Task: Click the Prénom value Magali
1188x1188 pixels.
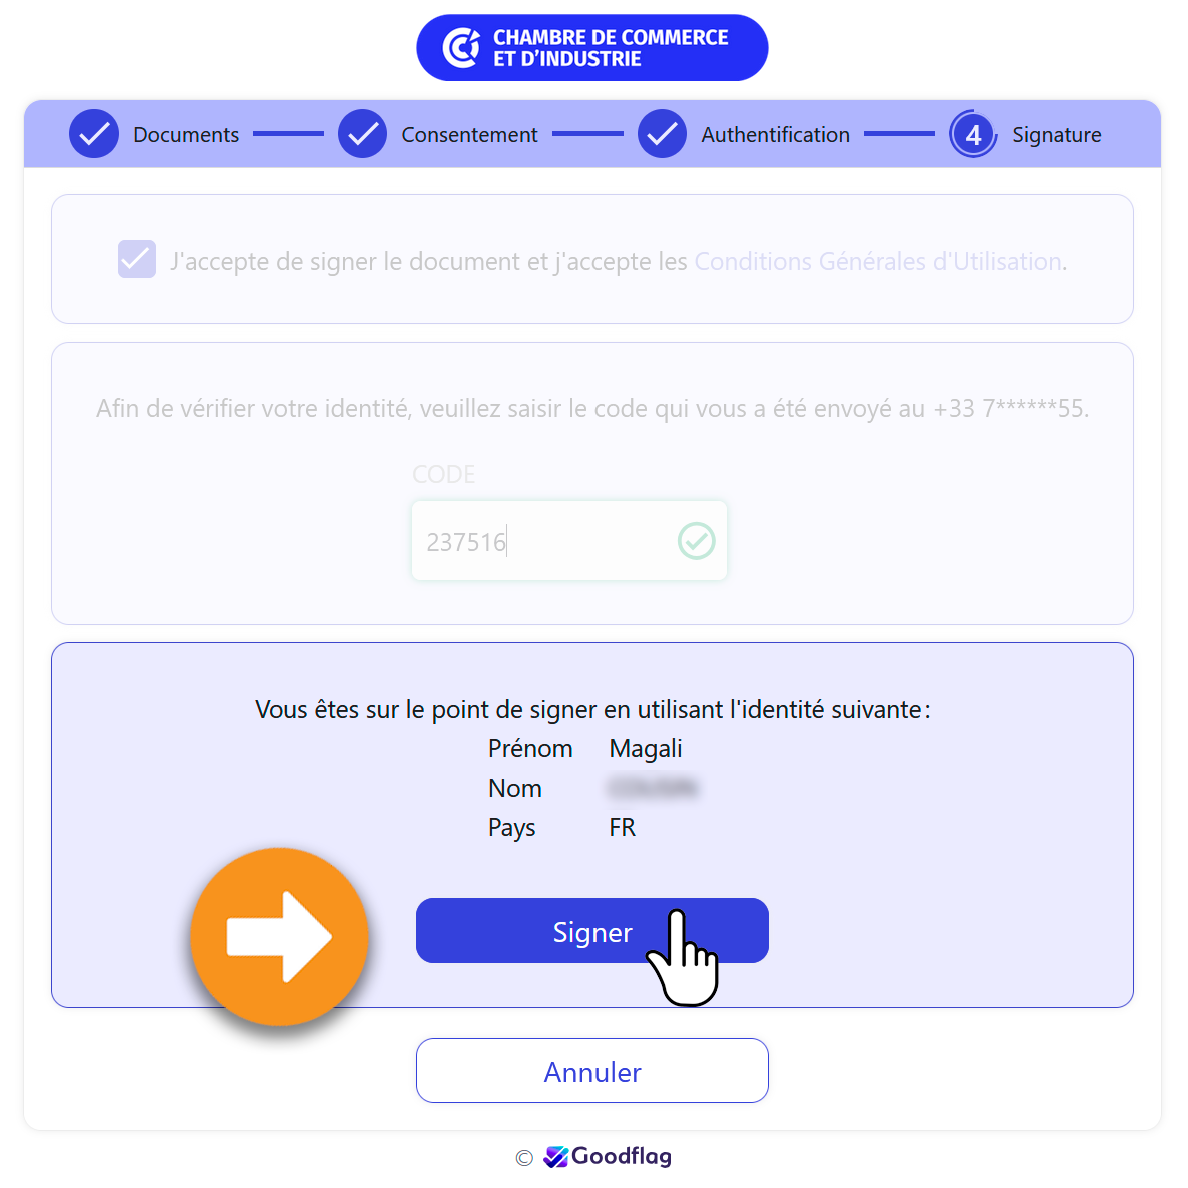Action: 646,749
